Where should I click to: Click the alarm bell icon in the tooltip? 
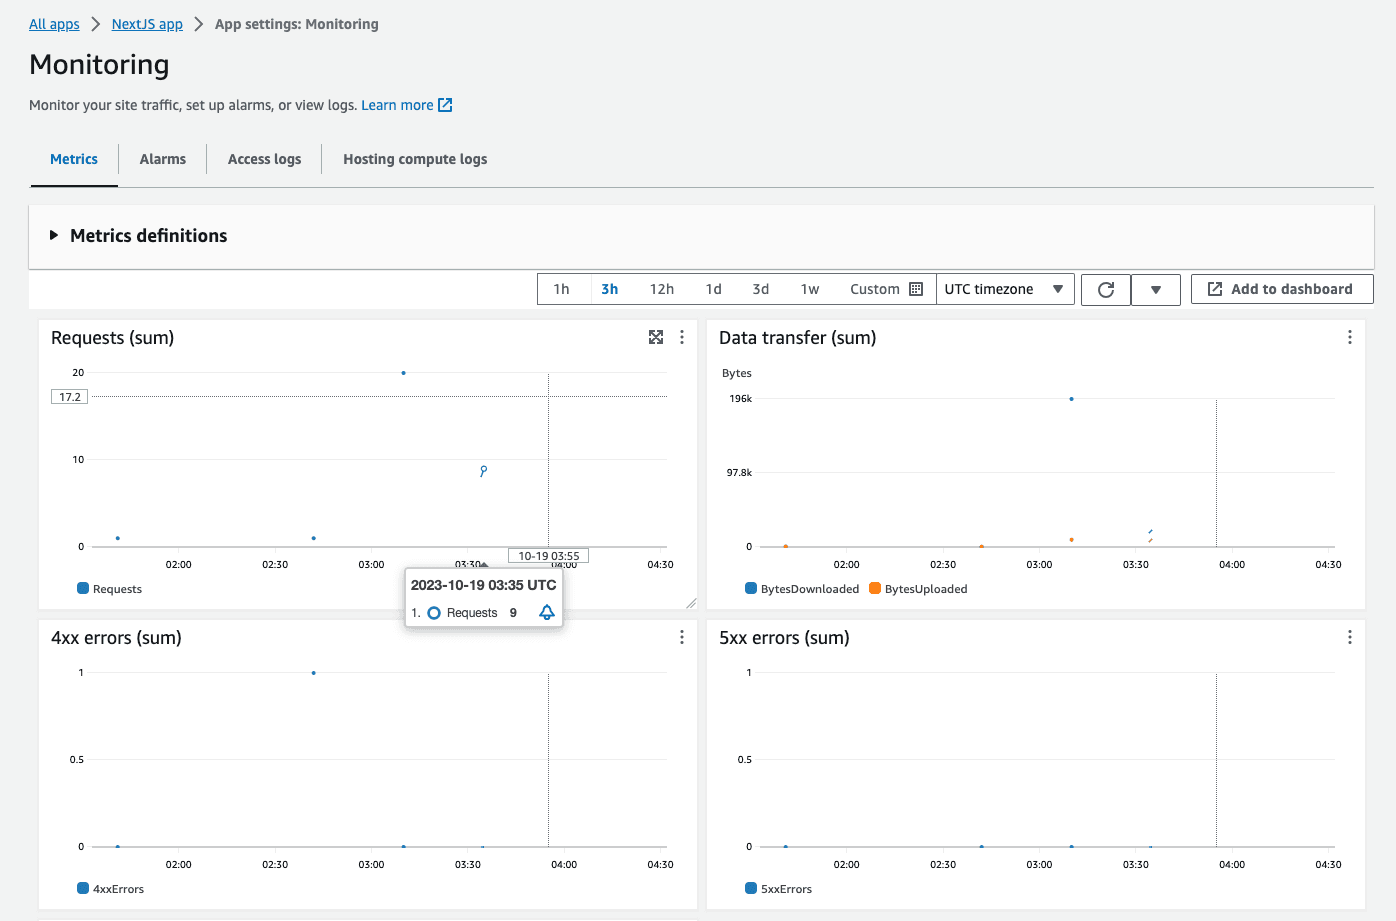546,612
